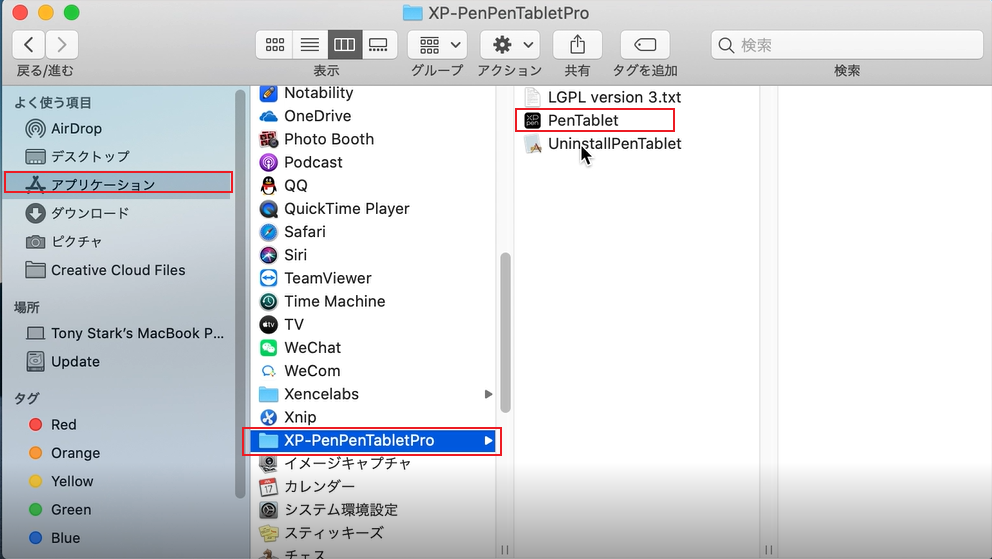
Task: Select the Notability app
Action: click(373, 93)
